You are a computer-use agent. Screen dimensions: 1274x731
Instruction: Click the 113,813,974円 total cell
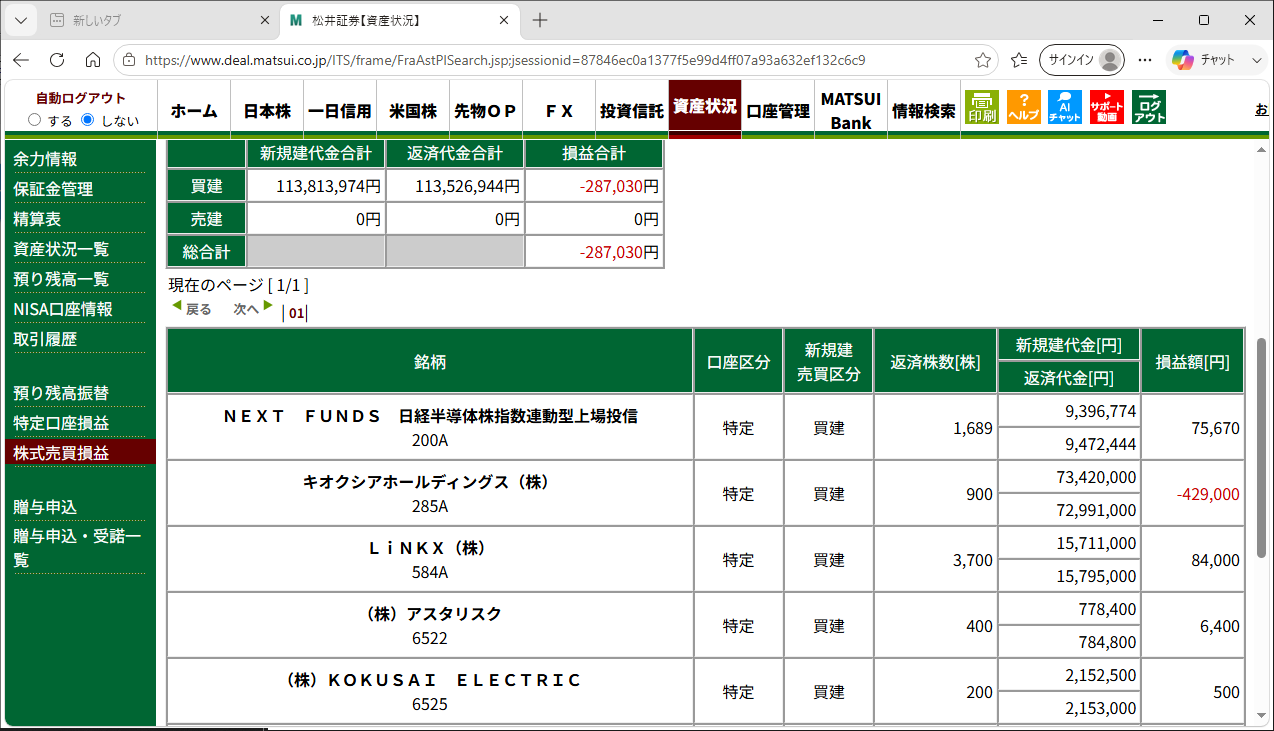pyautogui.click(x=316, y=185)
